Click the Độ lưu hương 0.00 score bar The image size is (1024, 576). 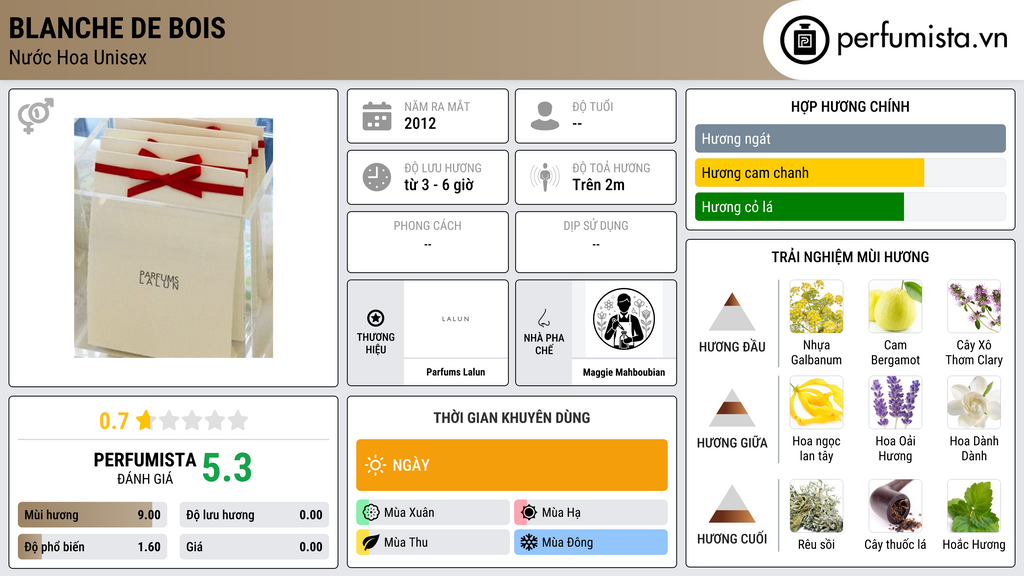pos(254,515)
